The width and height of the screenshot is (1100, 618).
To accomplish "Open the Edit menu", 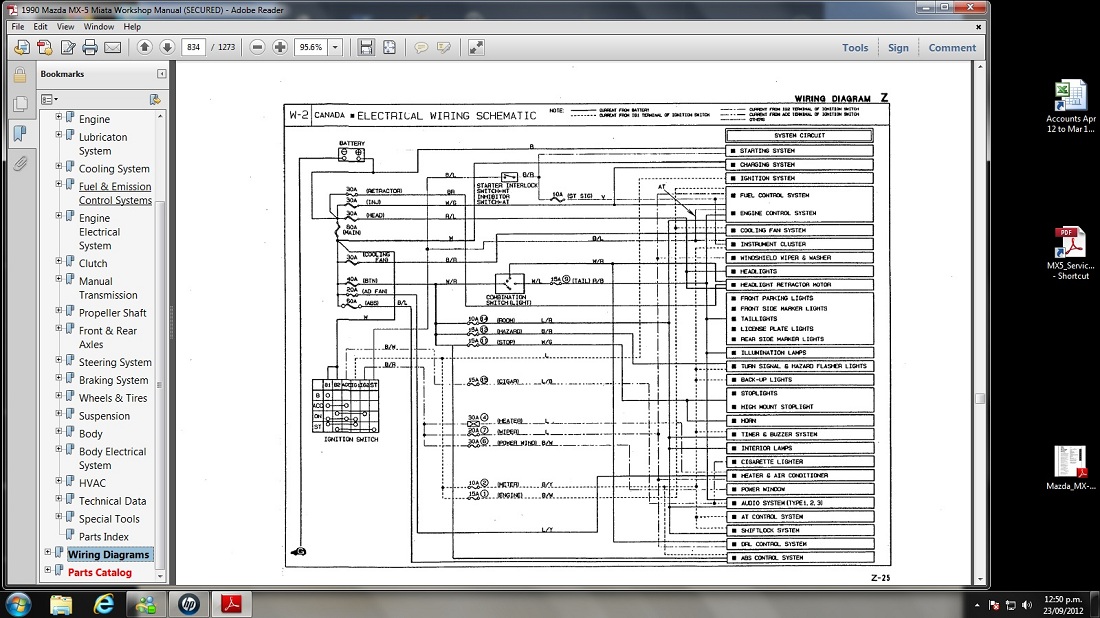I will [41, 27].
